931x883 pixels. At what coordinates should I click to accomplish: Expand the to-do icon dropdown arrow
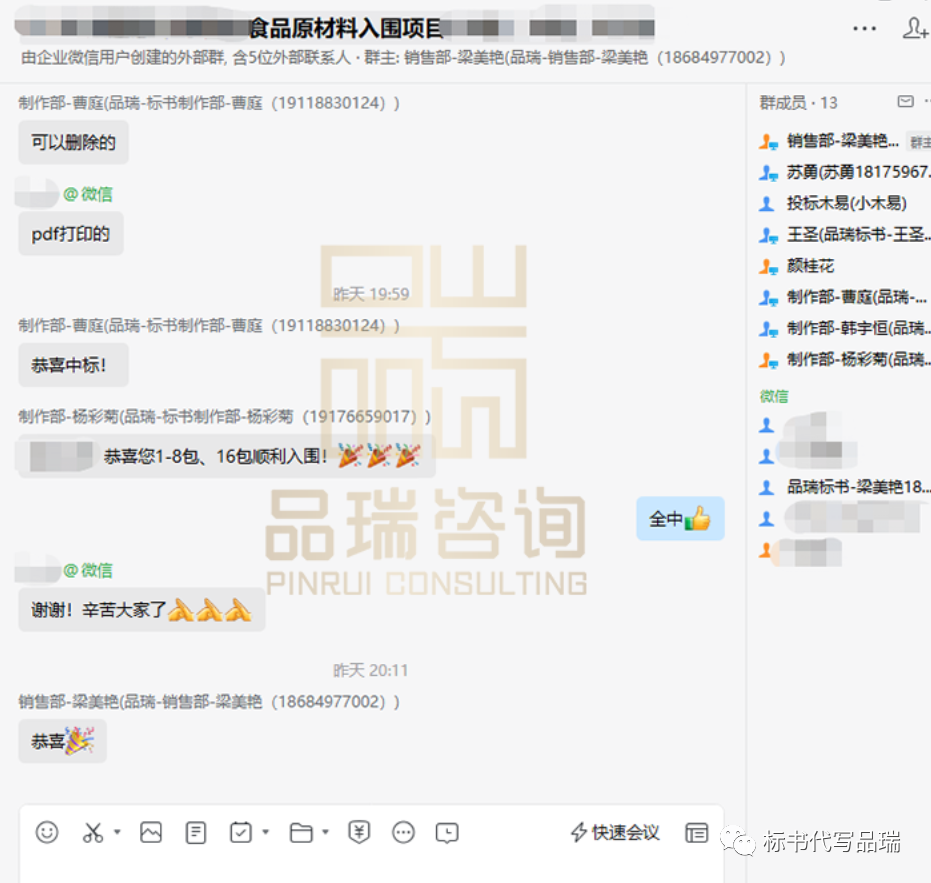tap(263, 832)
